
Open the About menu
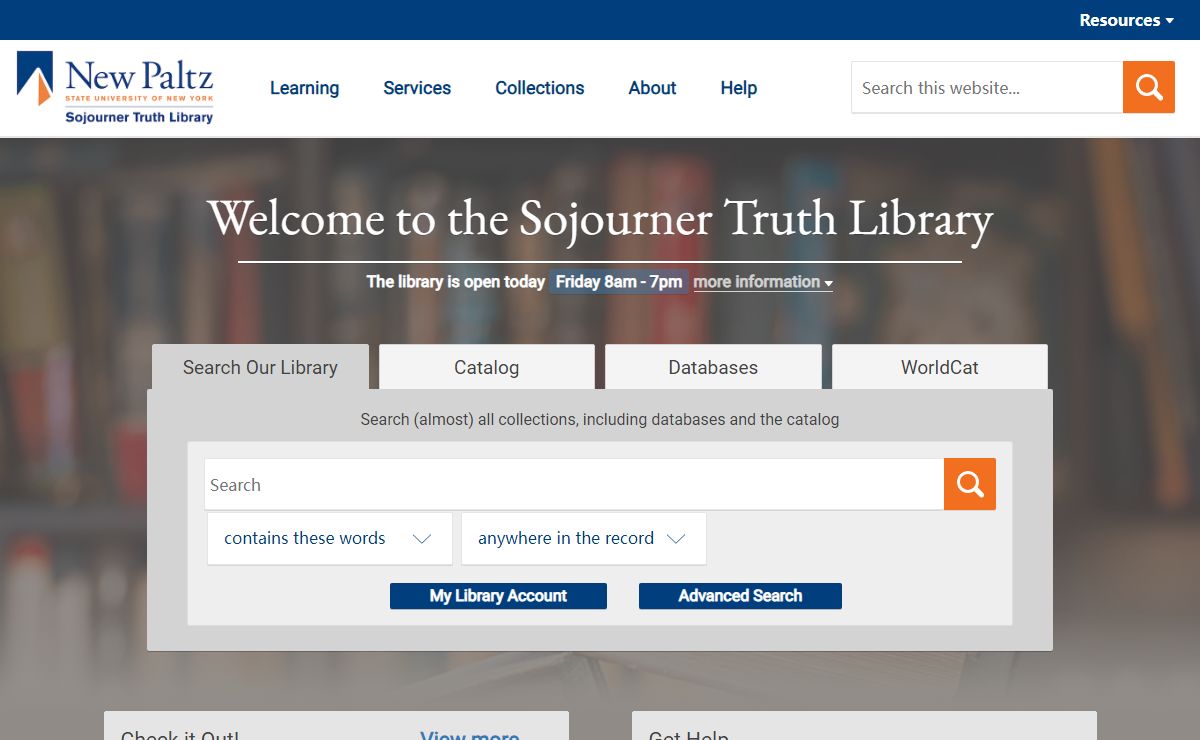pyautogui.click(x=652, y=88)
